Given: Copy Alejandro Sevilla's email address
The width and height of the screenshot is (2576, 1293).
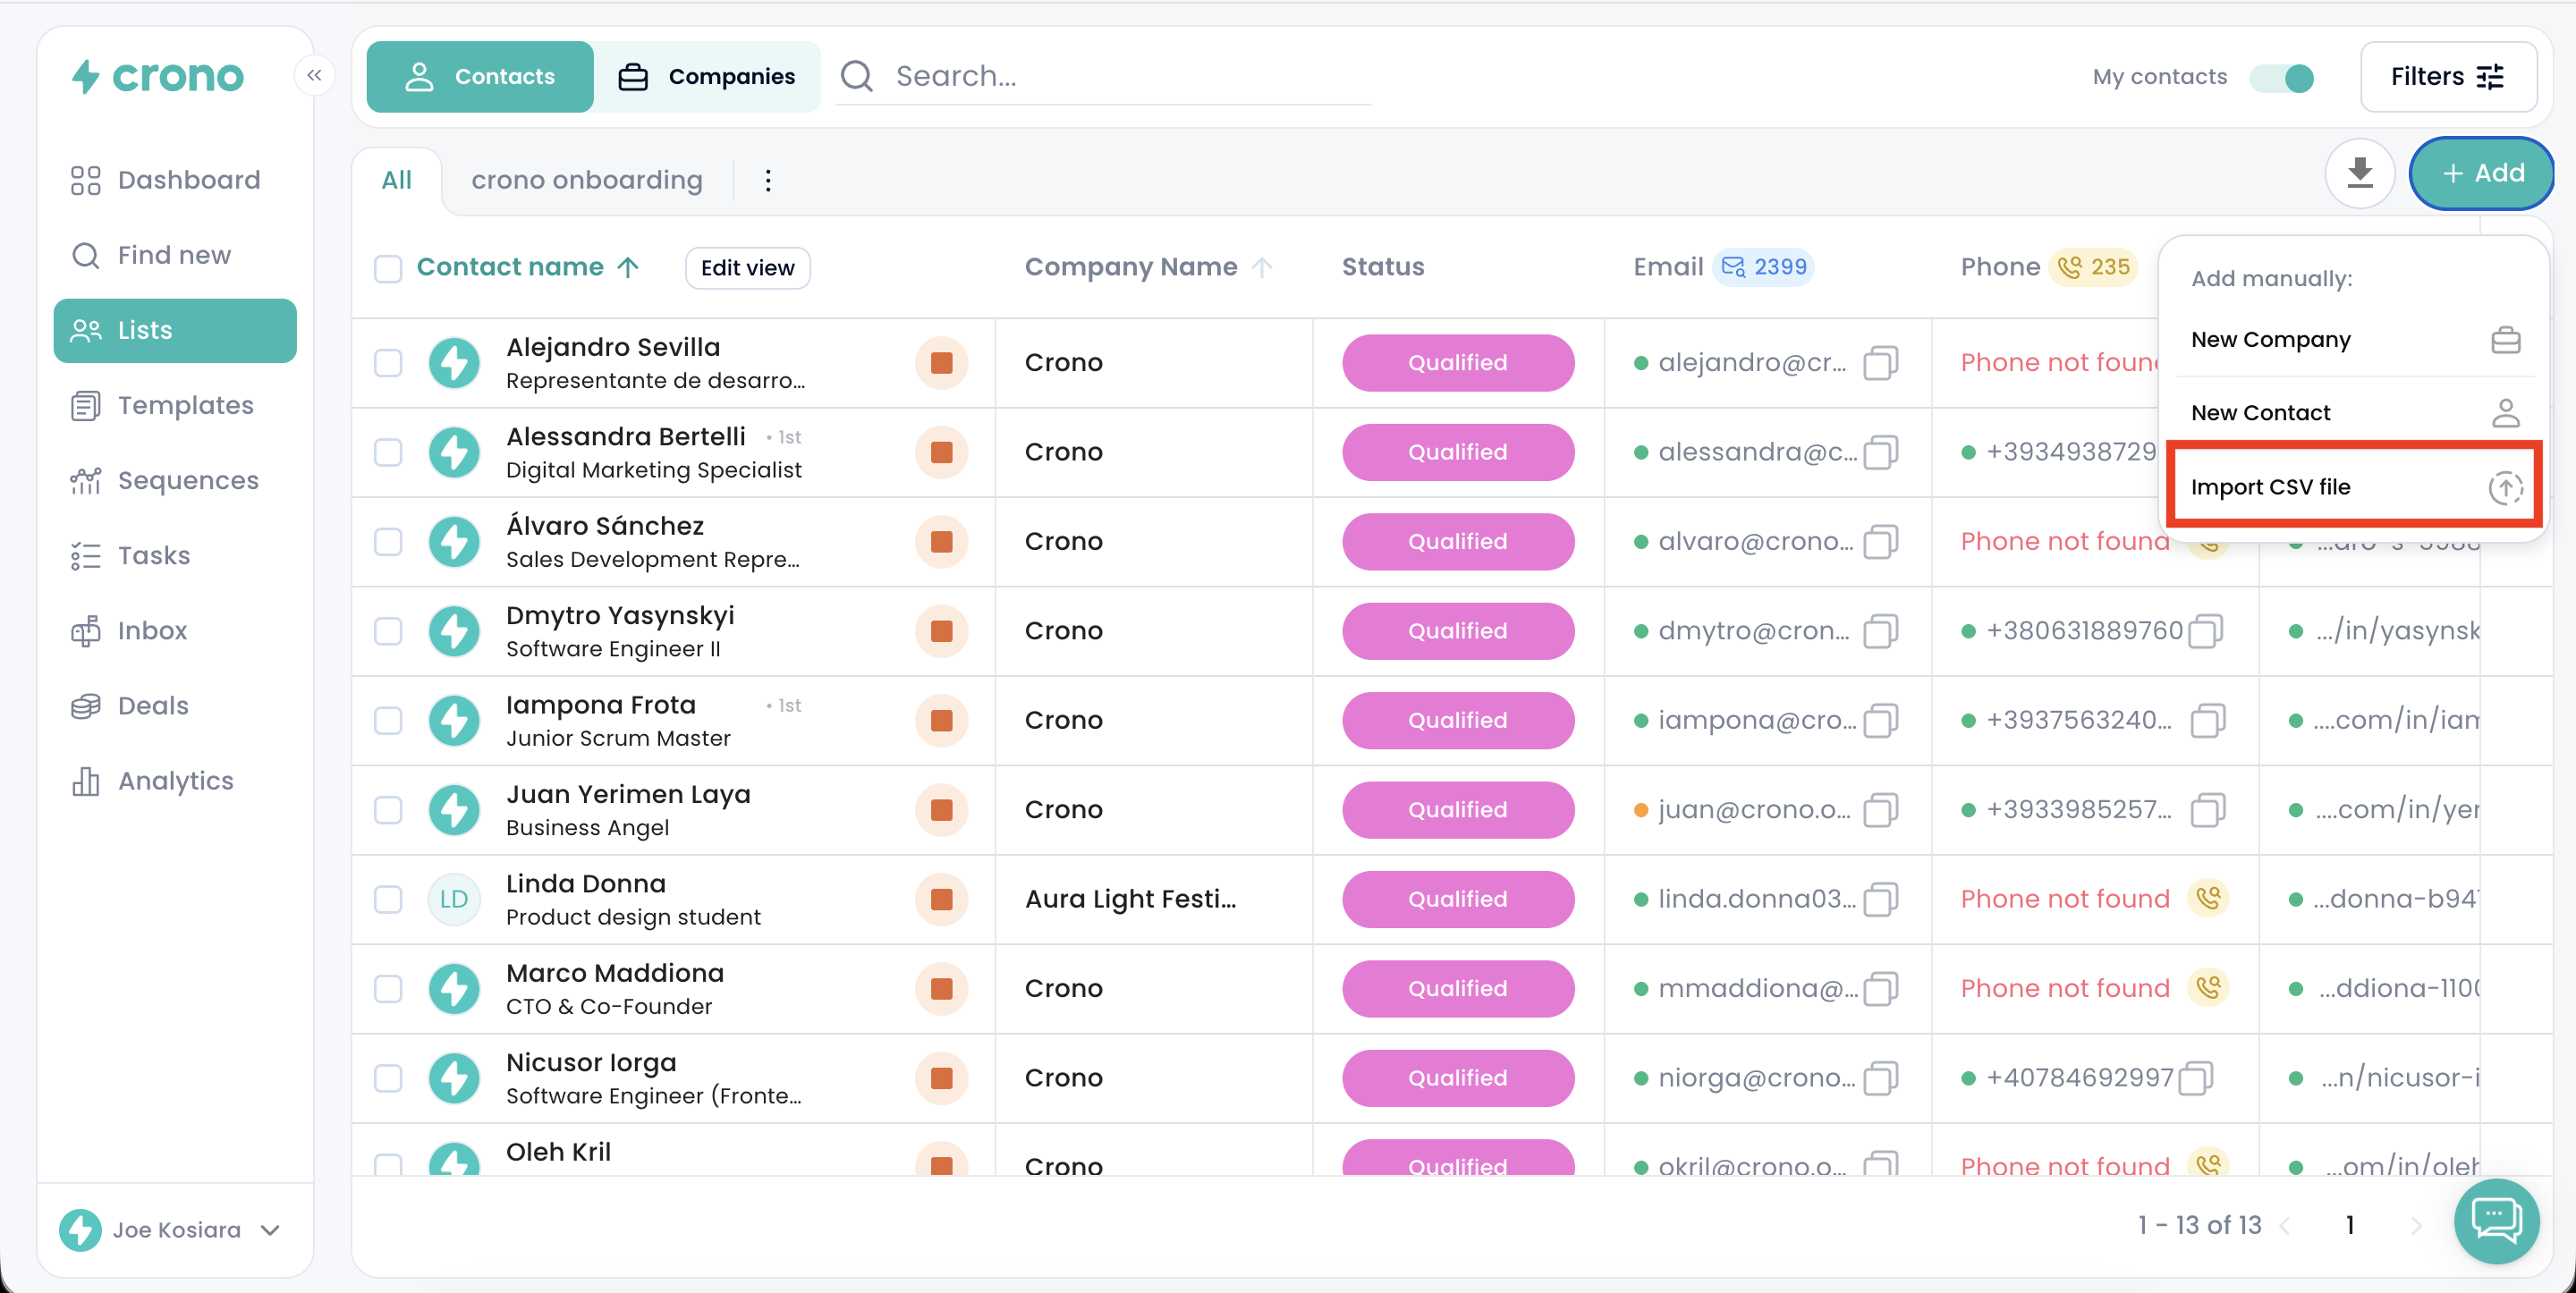Looking at the screenshot, I should (x=1880, y=363).
